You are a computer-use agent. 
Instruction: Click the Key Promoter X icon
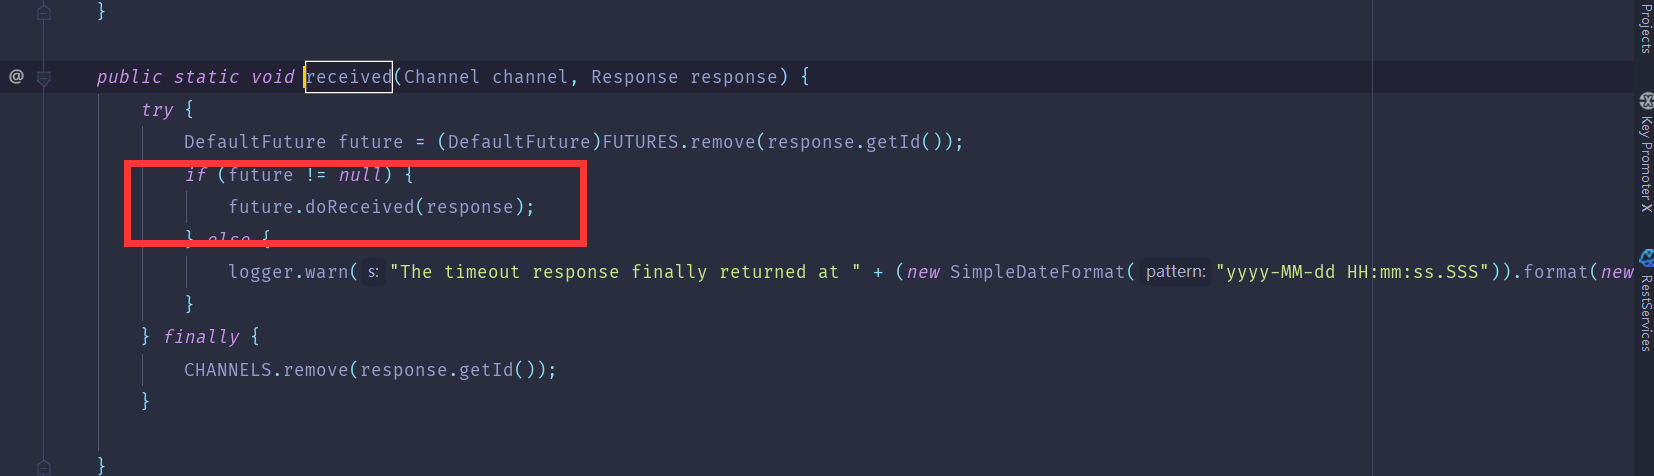[1646, 101]
